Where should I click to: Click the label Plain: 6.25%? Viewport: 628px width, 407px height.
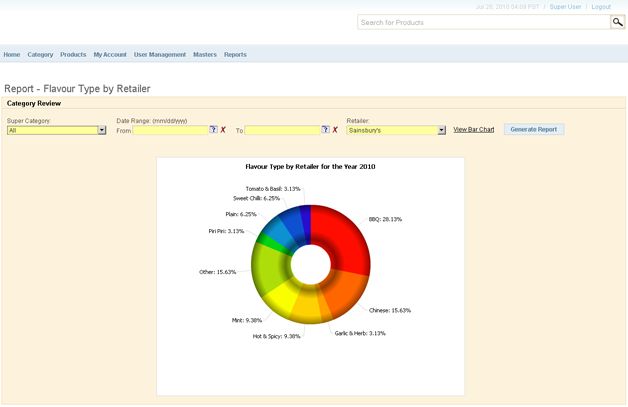[241, 214]
